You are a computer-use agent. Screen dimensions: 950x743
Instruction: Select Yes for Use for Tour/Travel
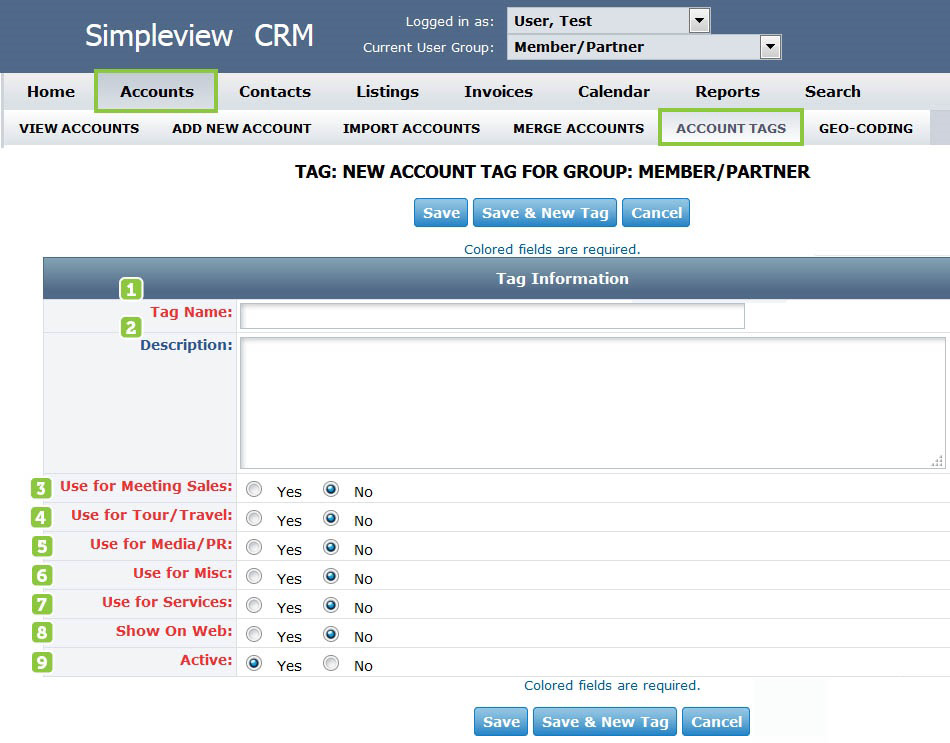pos(254,518)
